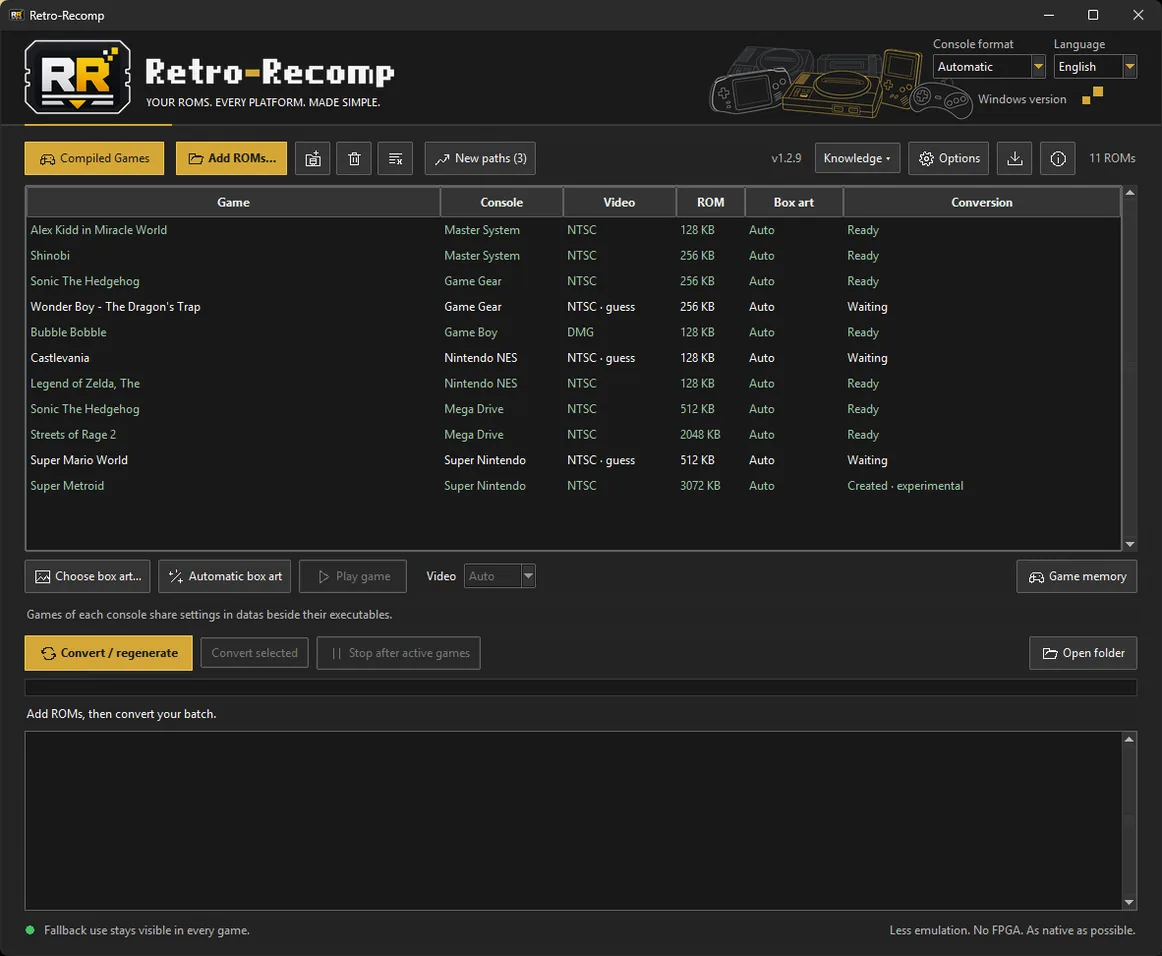This screenshot has height=956, width=1162.
Task: Click the game list scroll-up arrow
Action: [1130, 193]
